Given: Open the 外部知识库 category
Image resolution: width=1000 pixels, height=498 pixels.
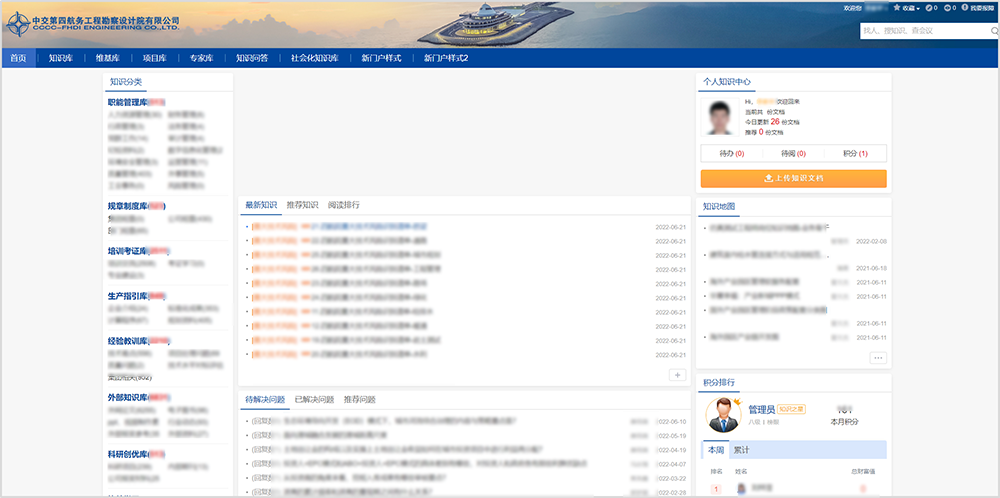Looking at the screenshot, I should point(128,397).
